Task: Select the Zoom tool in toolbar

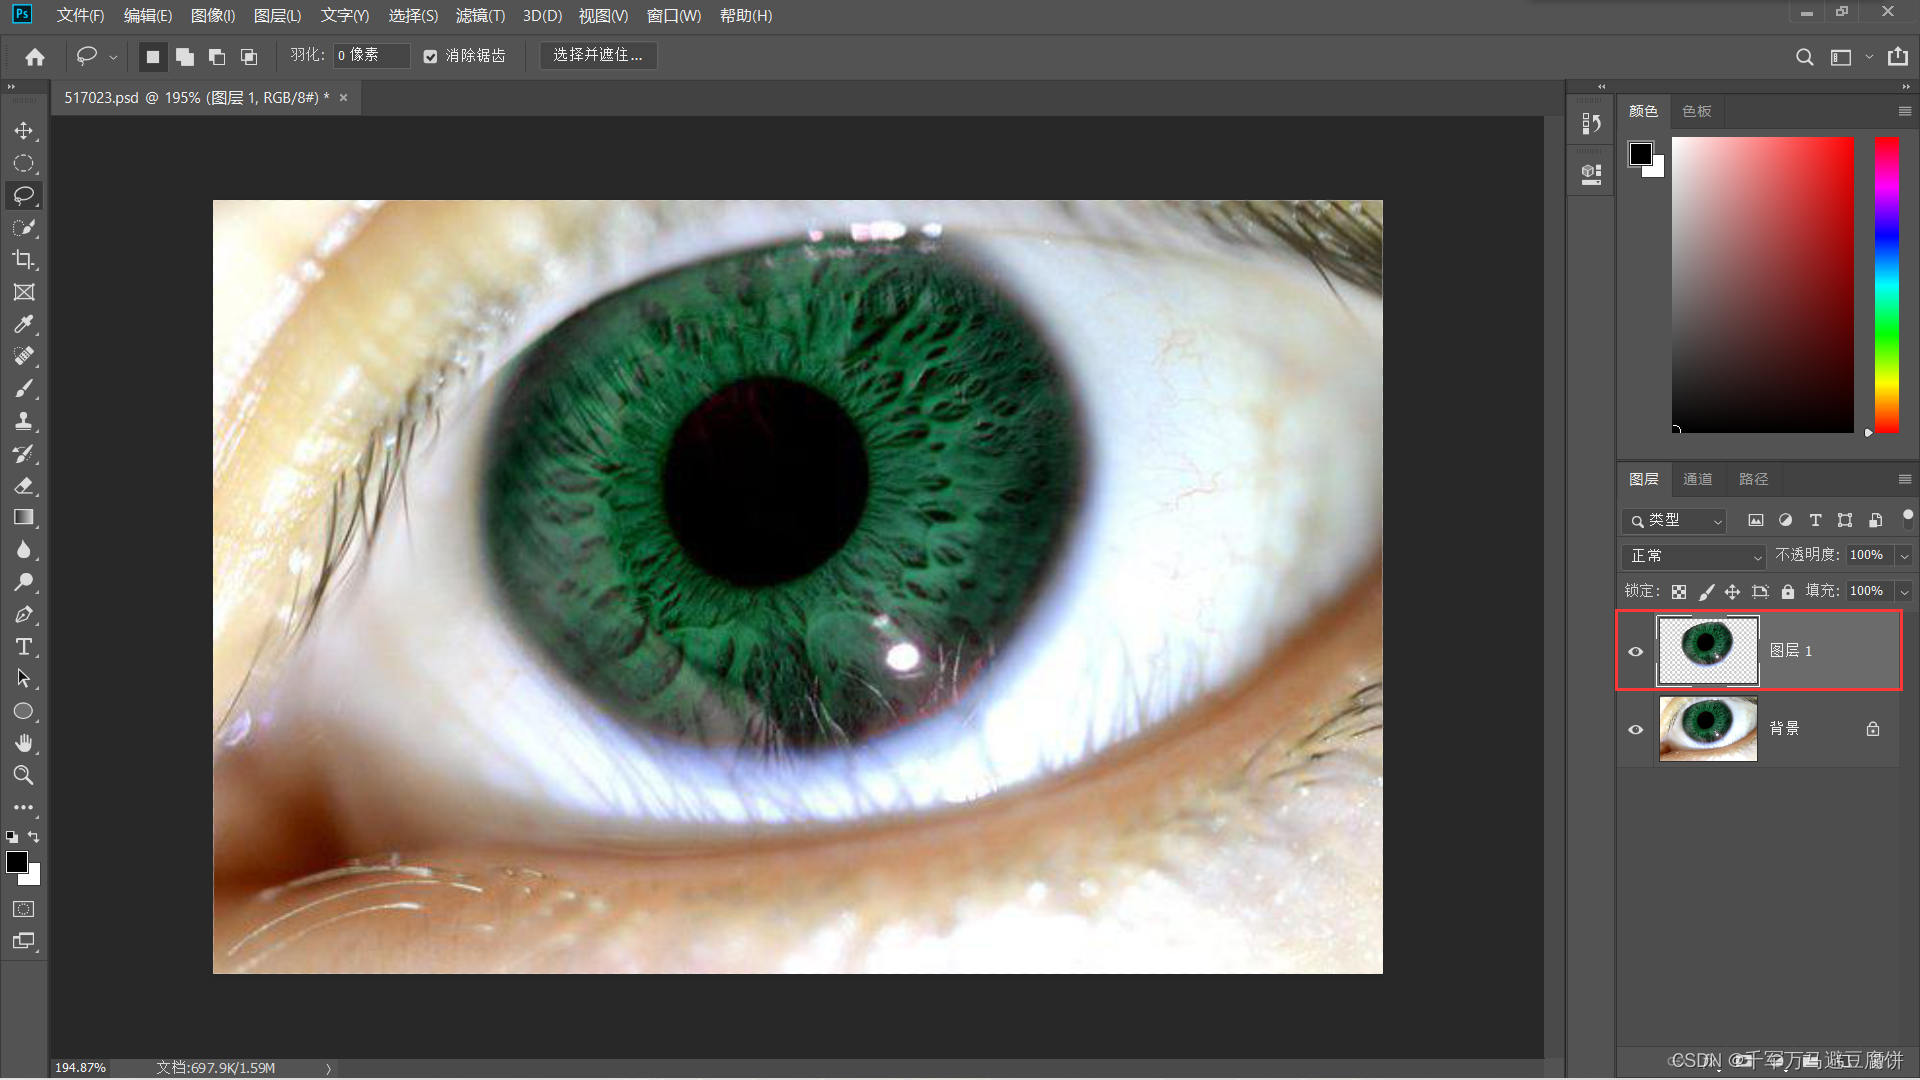Action: 24,775
